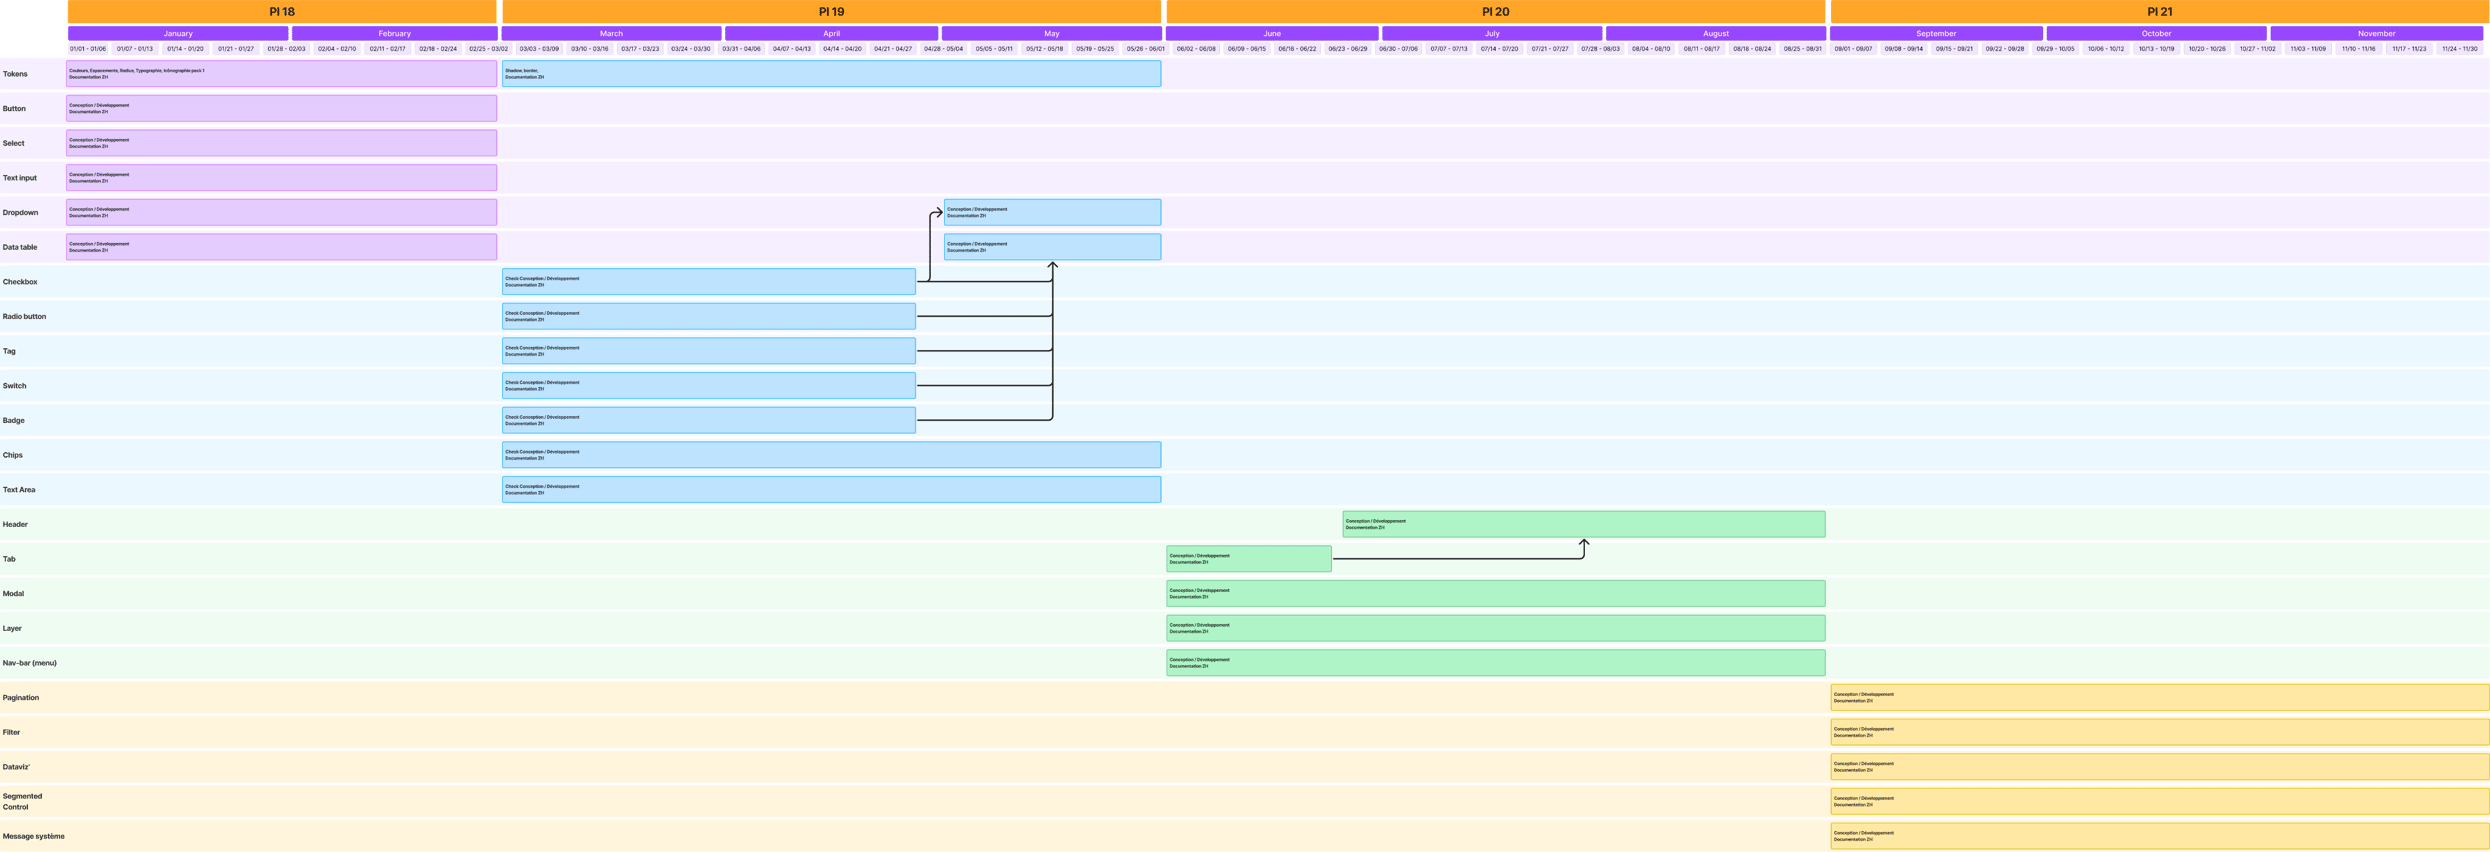Select the Data table row label
Image resolution: width=2490 pixels, height=852 pixels.
coord(20,247)
